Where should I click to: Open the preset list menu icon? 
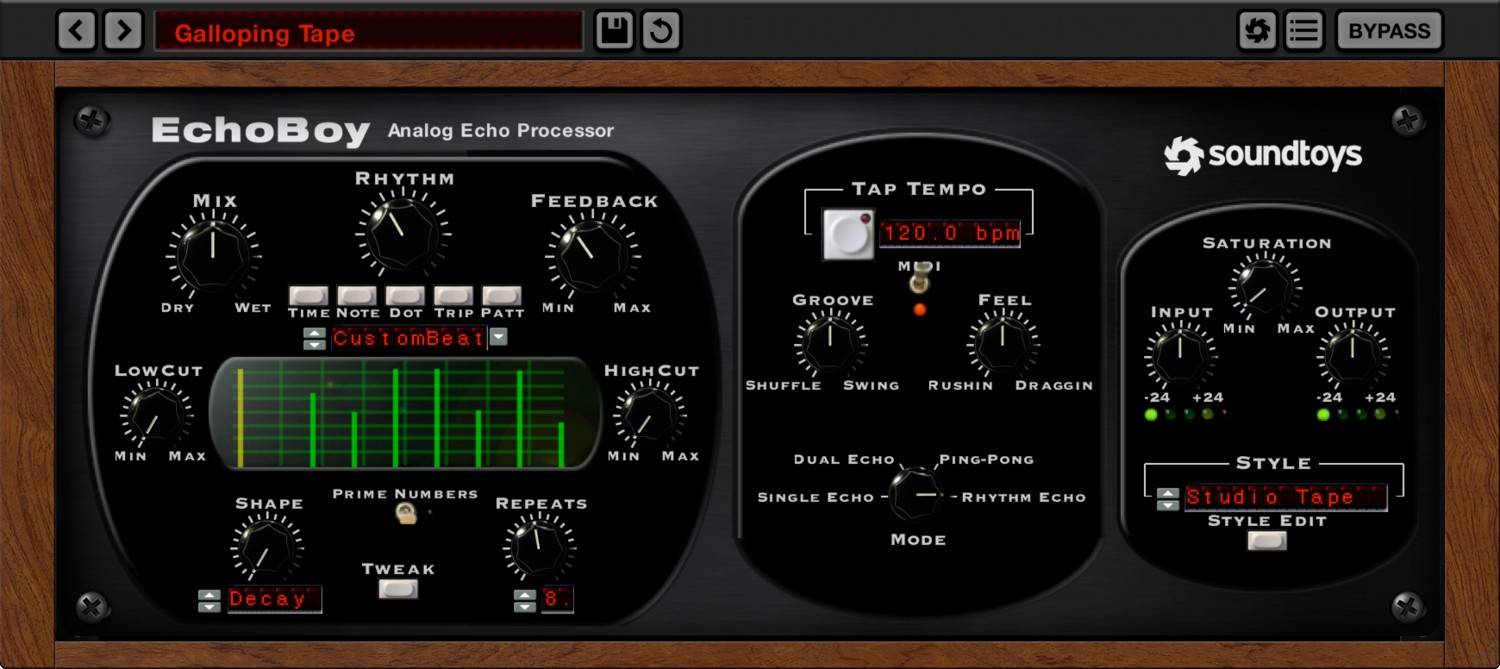(1303, 31)
